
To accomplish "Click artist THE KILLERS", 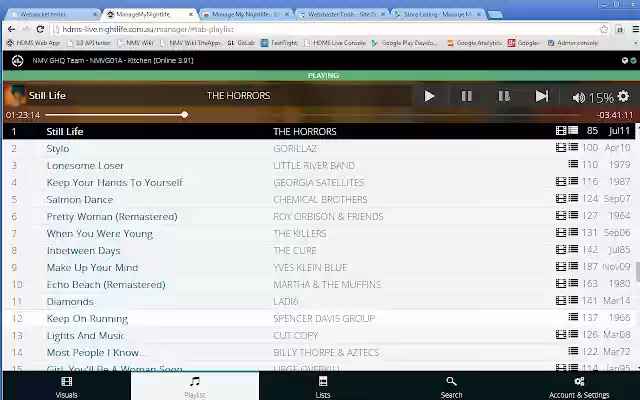I will pyautogui.click(x=300, y=233).
